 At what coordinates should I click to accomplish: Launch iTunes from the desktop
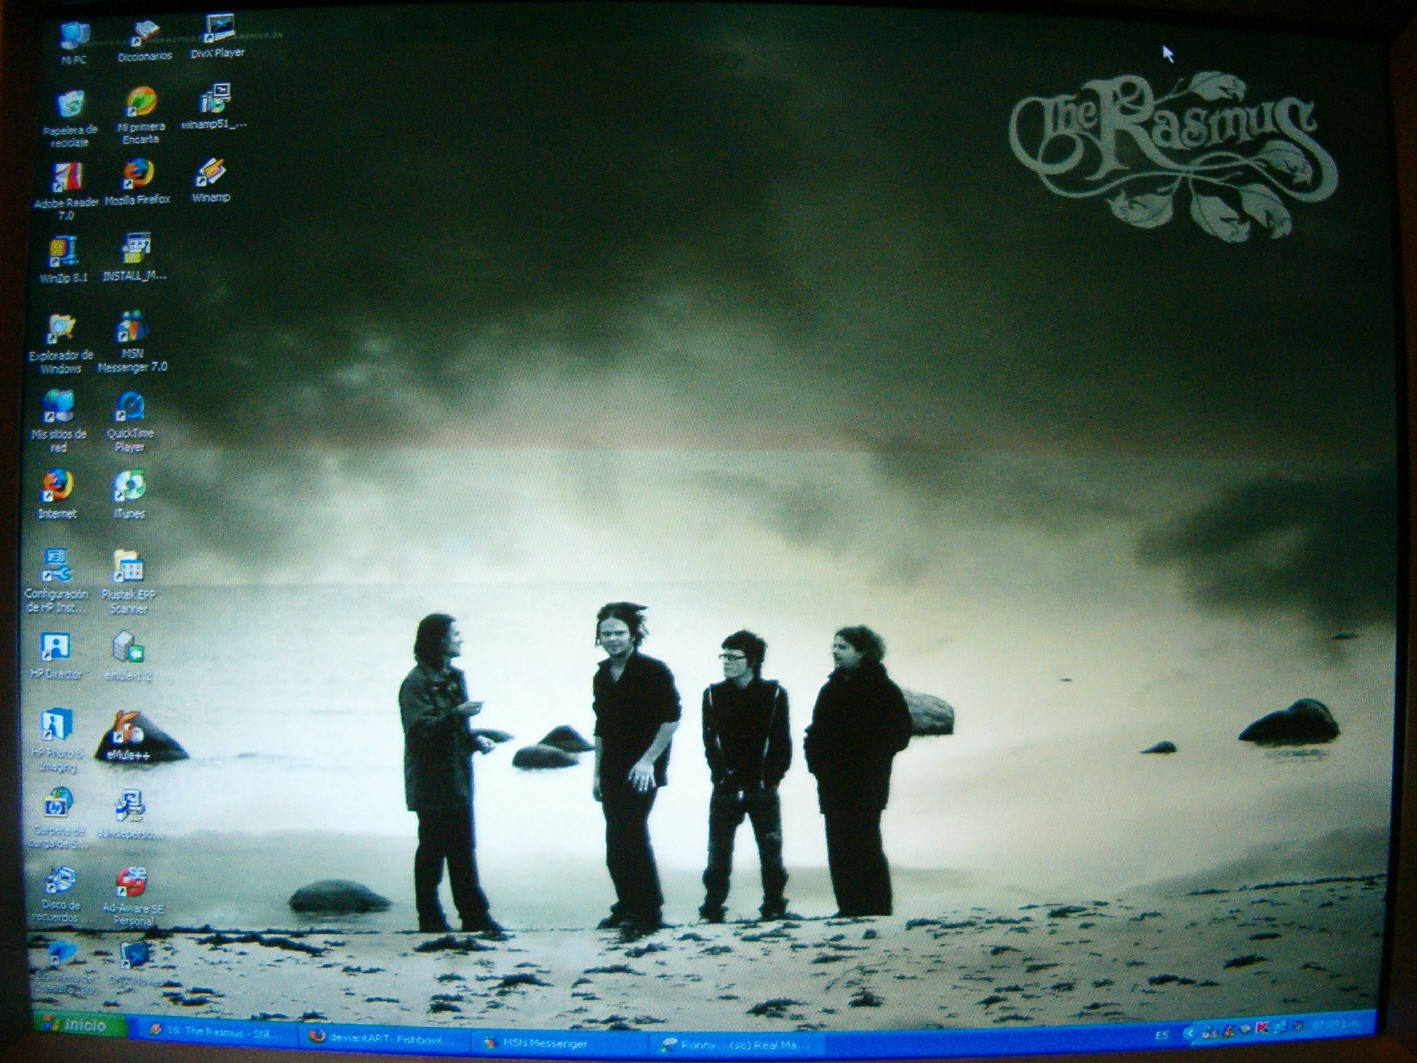point(129,494)
